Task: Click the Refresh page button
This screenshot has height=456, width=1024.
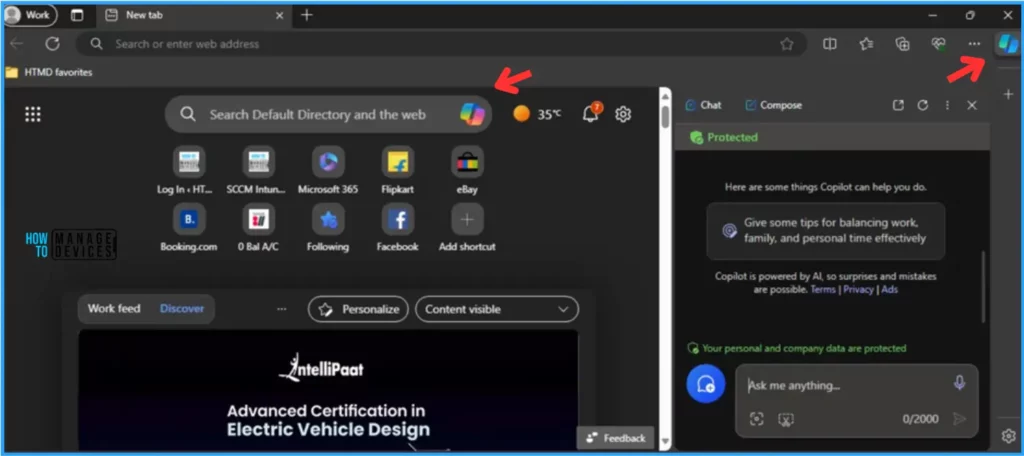Action: pos(52,44)
